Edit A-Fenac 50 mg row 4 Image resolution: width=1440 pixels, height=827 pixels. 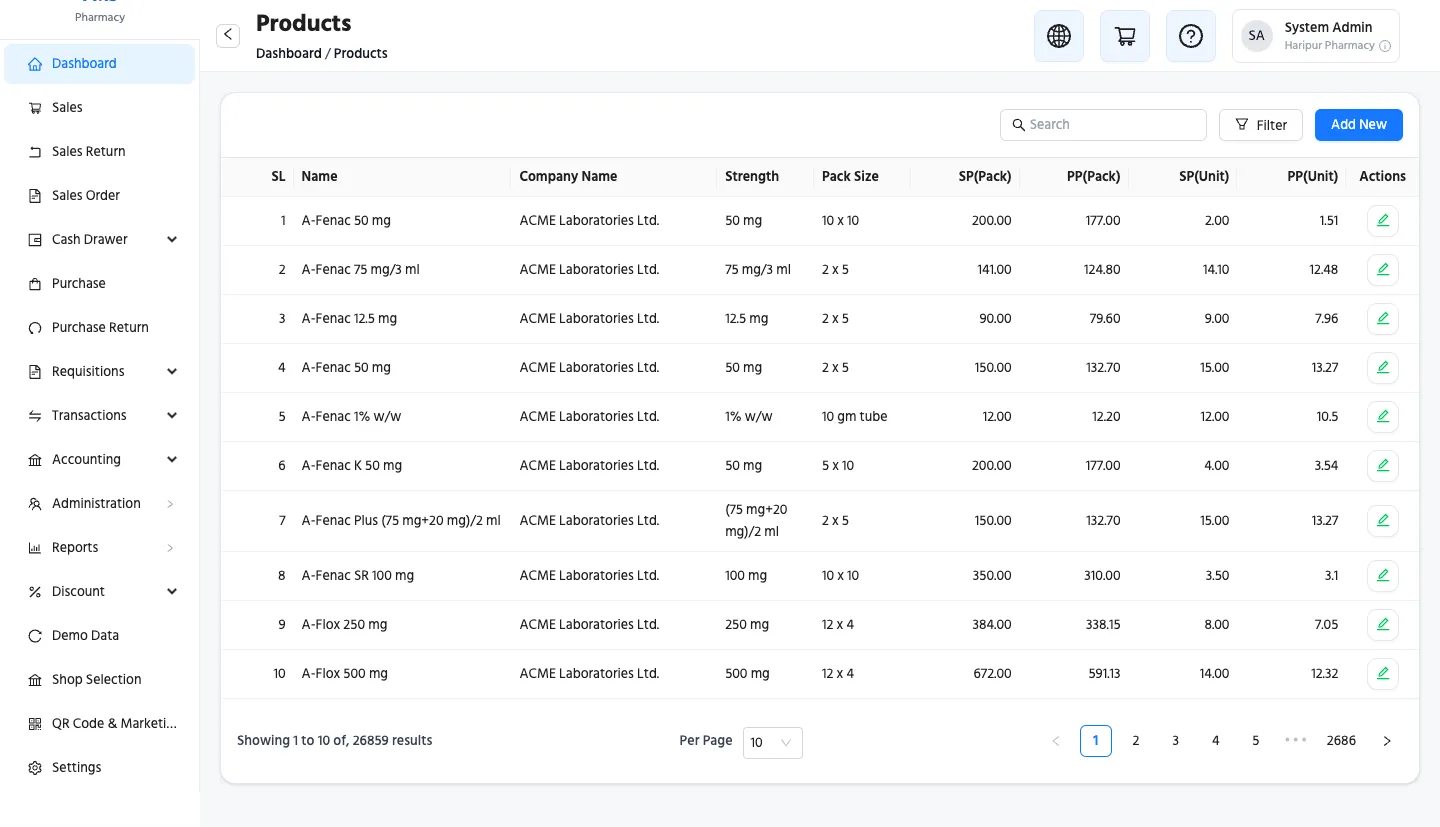tap(1383, 368)
